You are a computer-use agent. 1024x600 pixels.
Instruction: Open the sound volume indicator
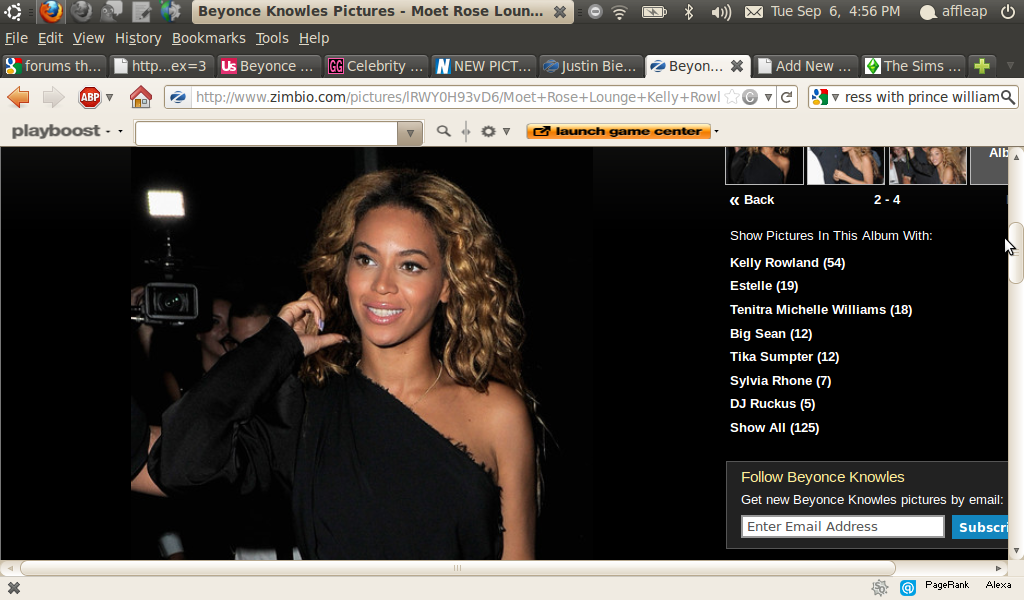point(721,12)
